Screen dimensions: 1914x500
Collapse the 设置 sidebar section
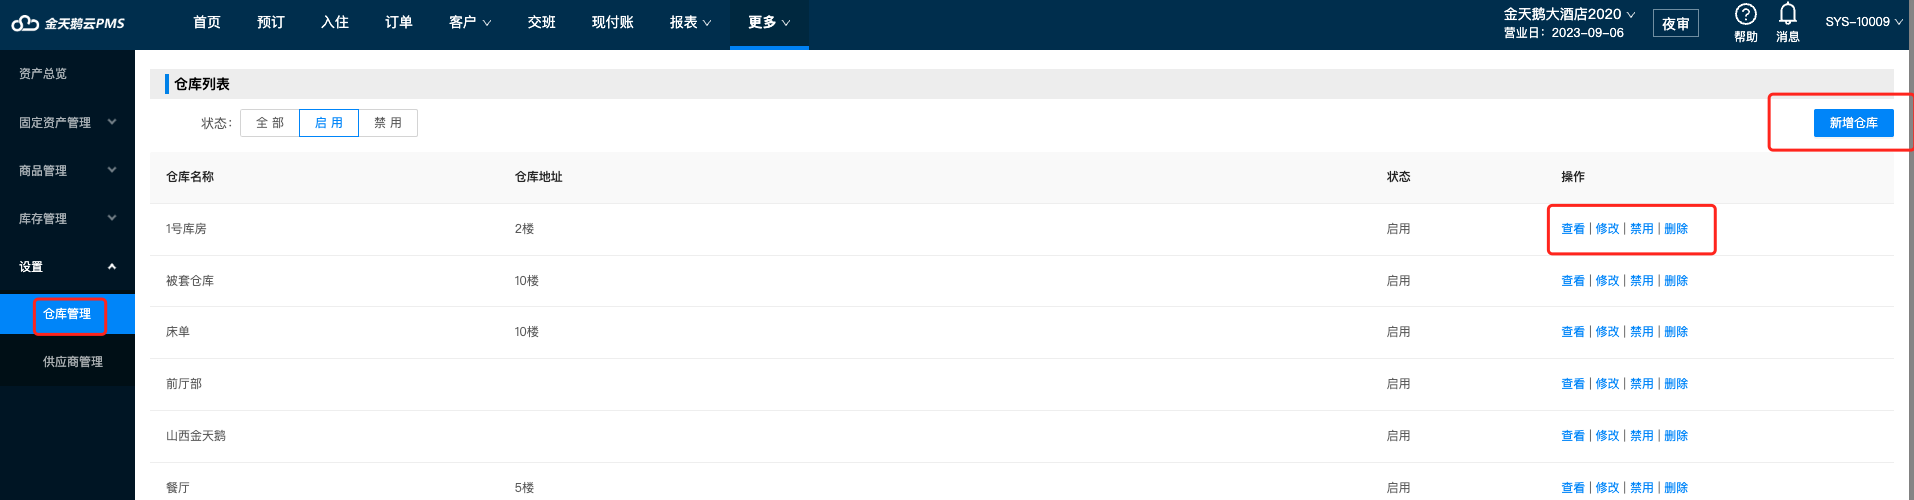(x=67, y=266)
